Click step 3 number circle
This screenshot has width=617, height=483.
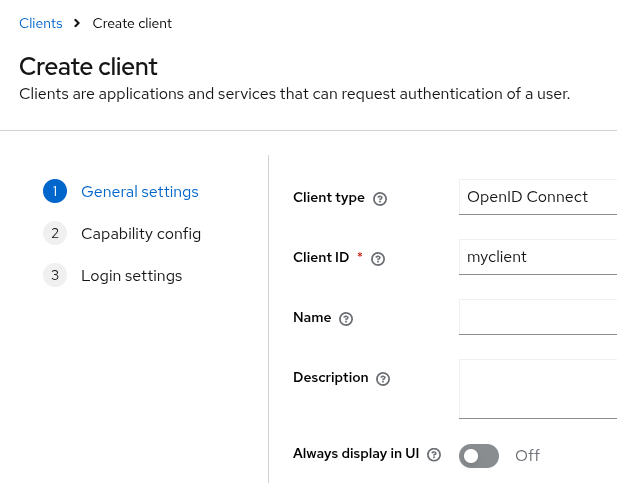(x=55, y=276)
